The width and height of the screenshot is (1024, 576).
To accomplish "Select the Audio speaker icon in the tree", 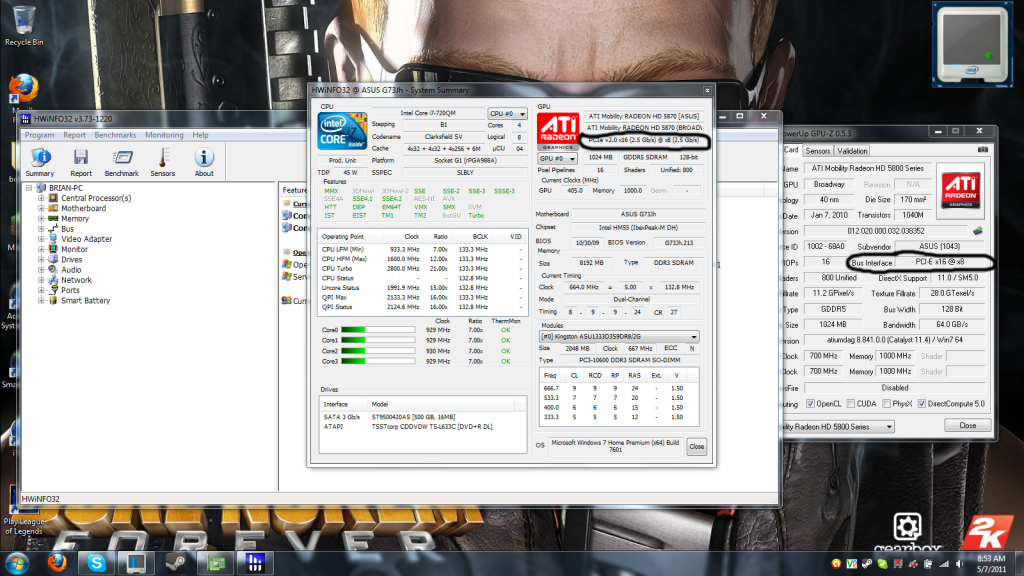I will click(54, 270).
